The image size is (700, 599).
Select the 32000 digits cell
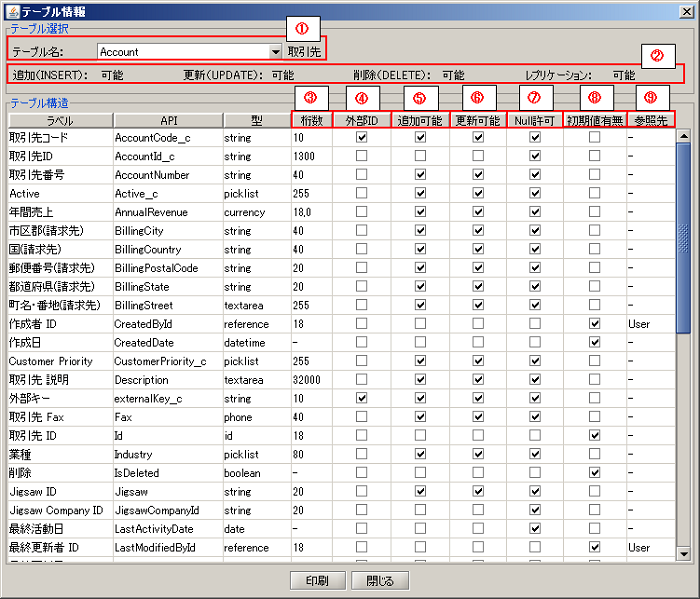pos(312,380)
